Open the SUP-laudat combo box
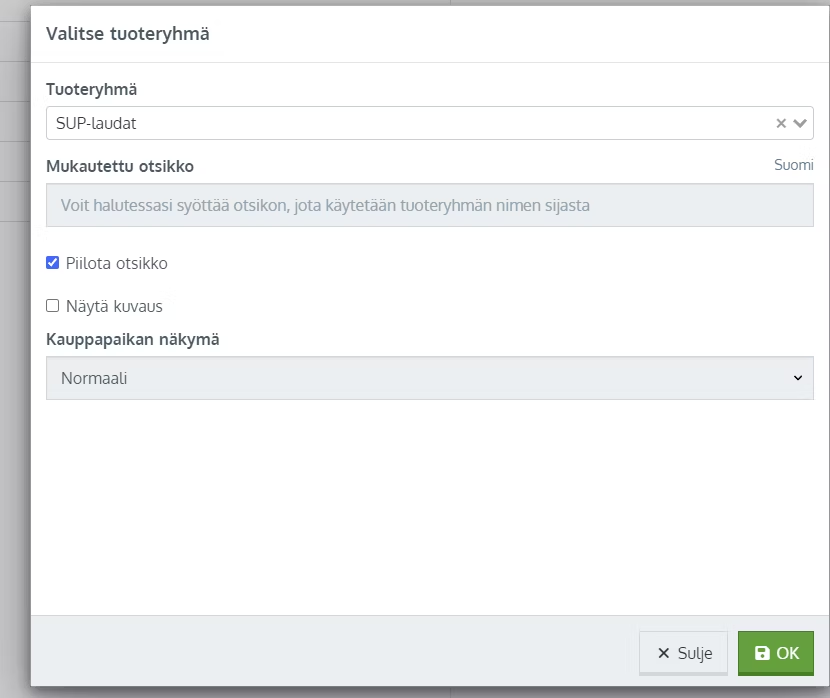The width and height of the screenshot is (830, 698). [429, 123]
